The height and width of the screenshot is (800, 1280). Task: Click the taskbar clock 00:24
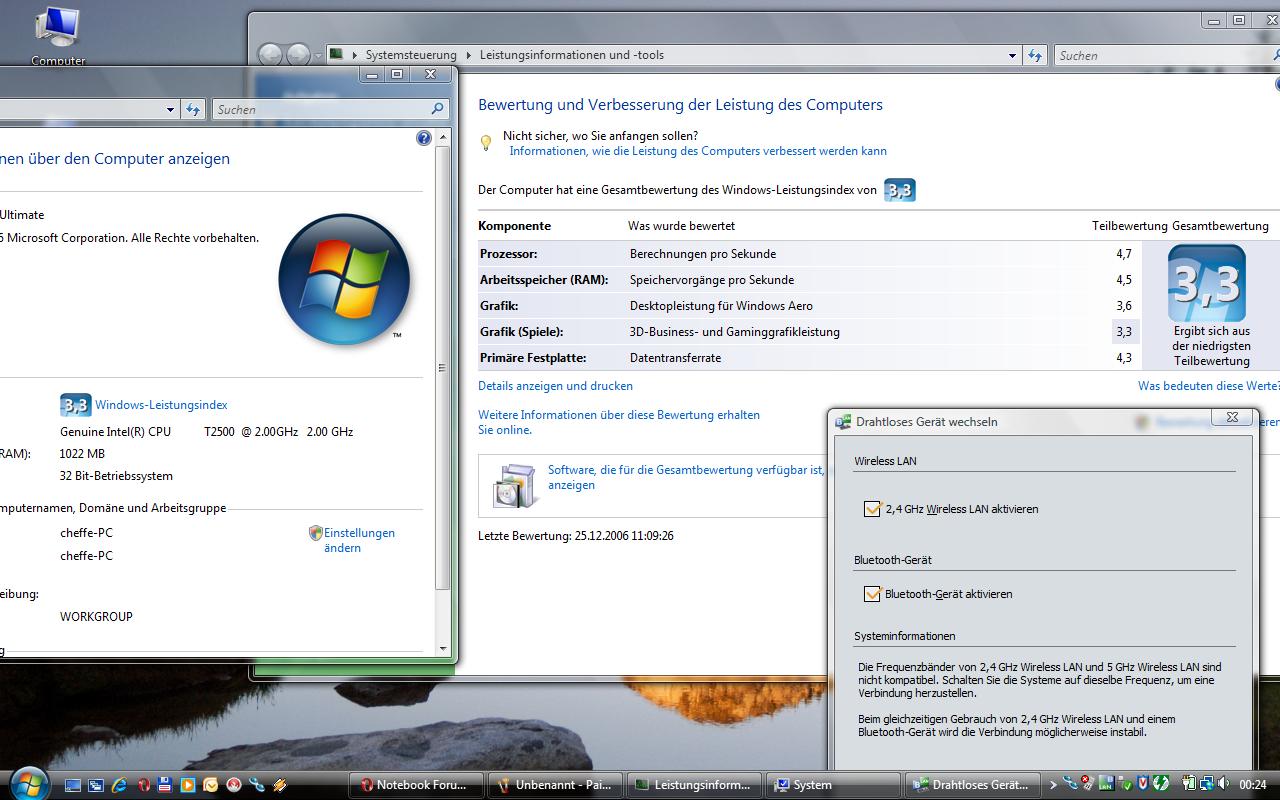1253,785
